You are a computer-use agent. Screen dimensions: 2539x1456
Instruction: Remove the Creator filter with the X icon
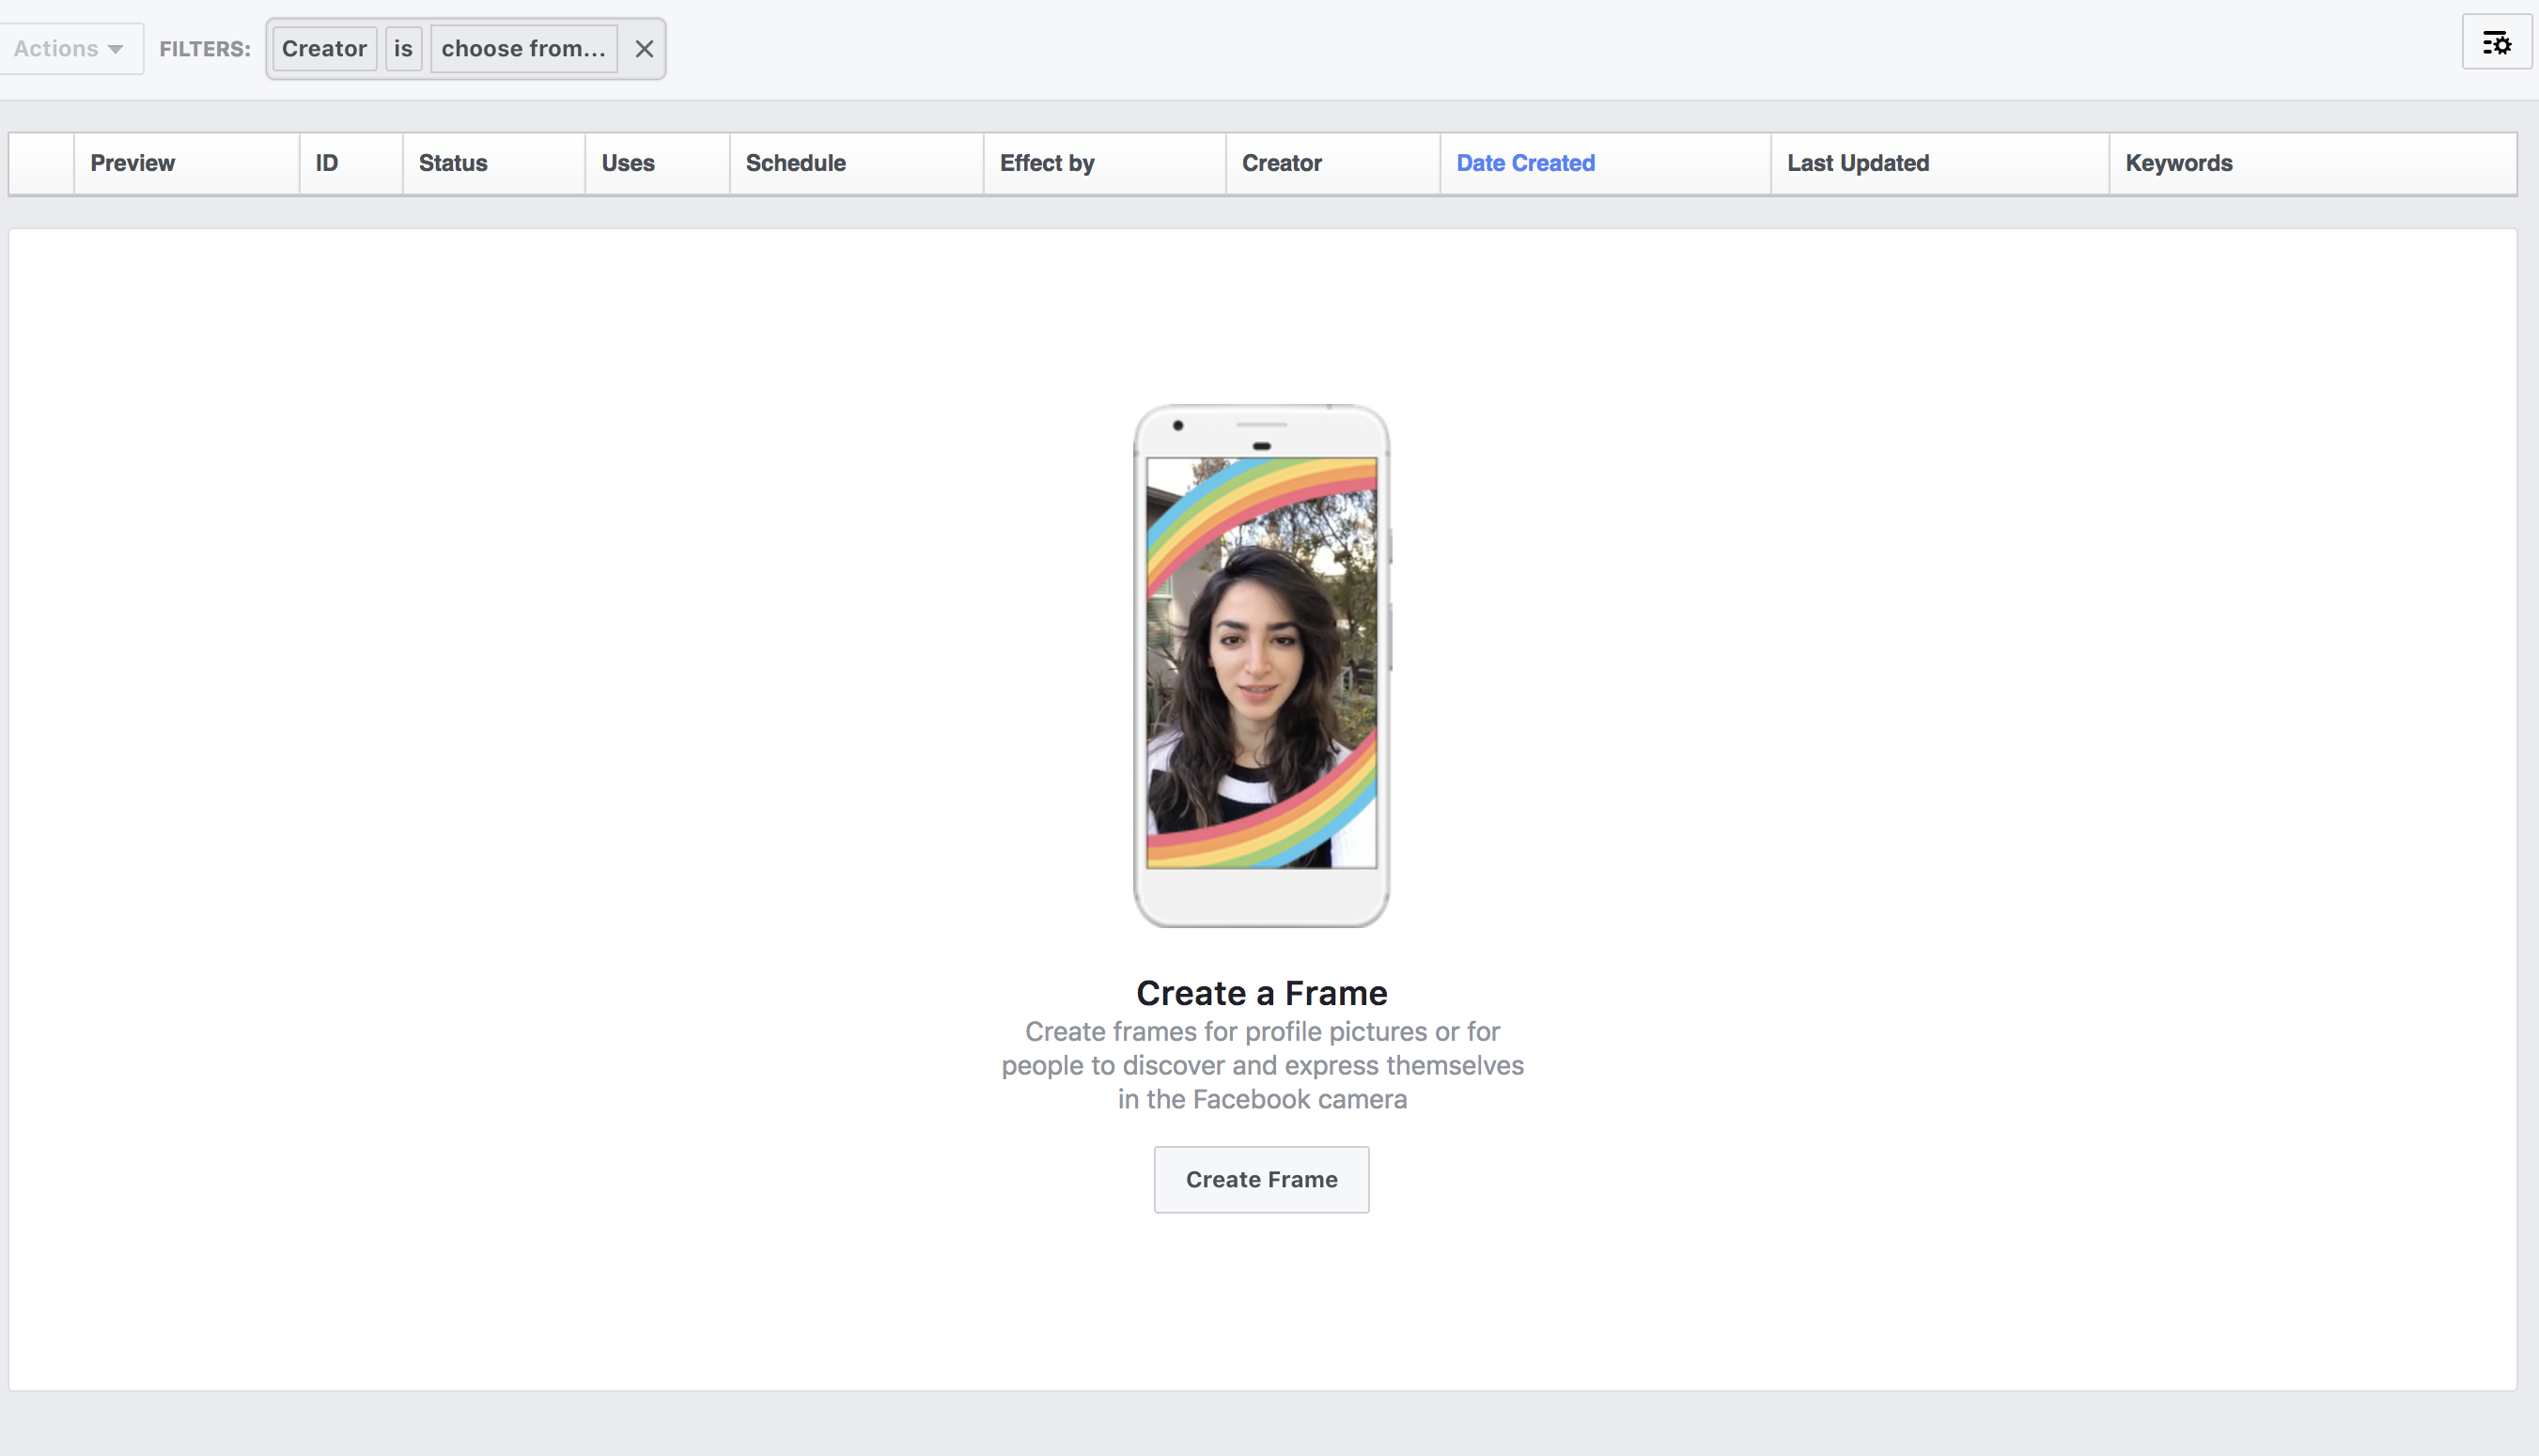pos(645,48)
